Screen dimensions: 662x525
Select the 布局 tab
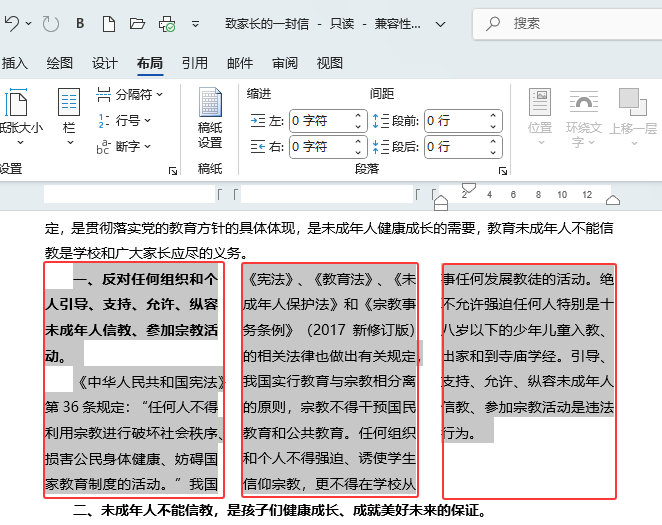(x=150, y=63)
